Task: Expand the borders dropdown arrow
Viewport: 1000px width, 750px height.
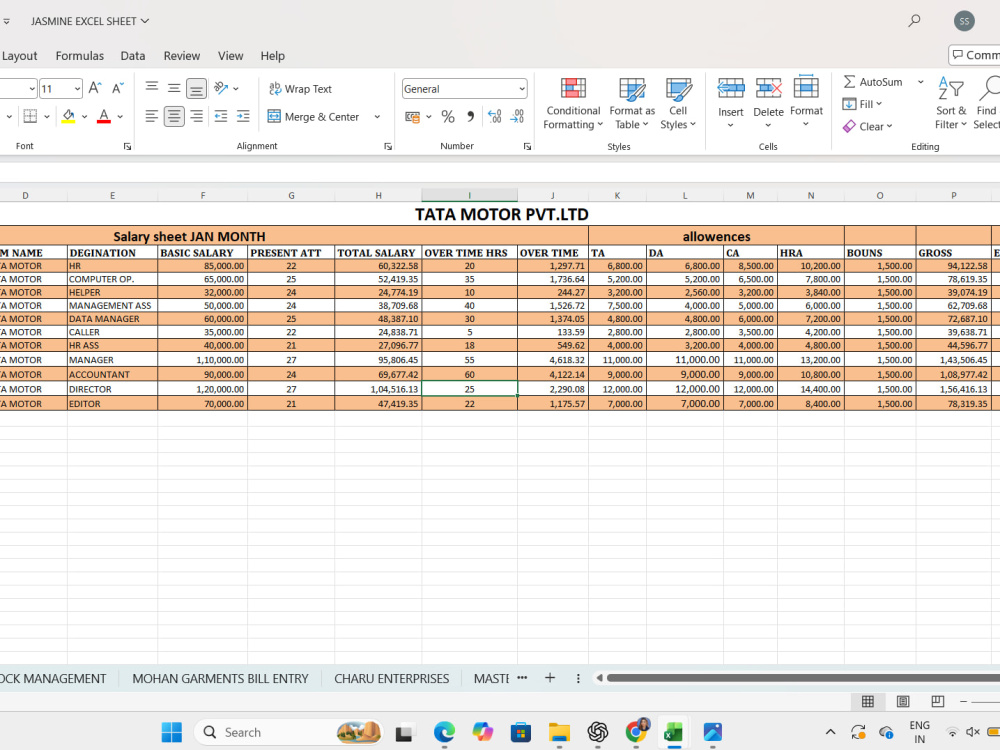Action: tap(47, 117)
